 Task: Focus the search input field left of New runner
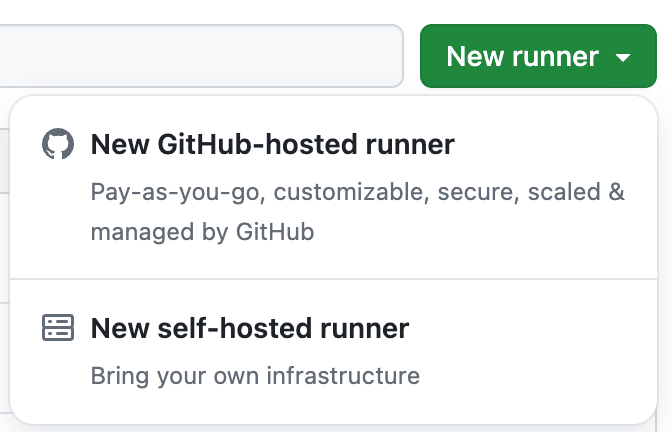coord(201,56)
